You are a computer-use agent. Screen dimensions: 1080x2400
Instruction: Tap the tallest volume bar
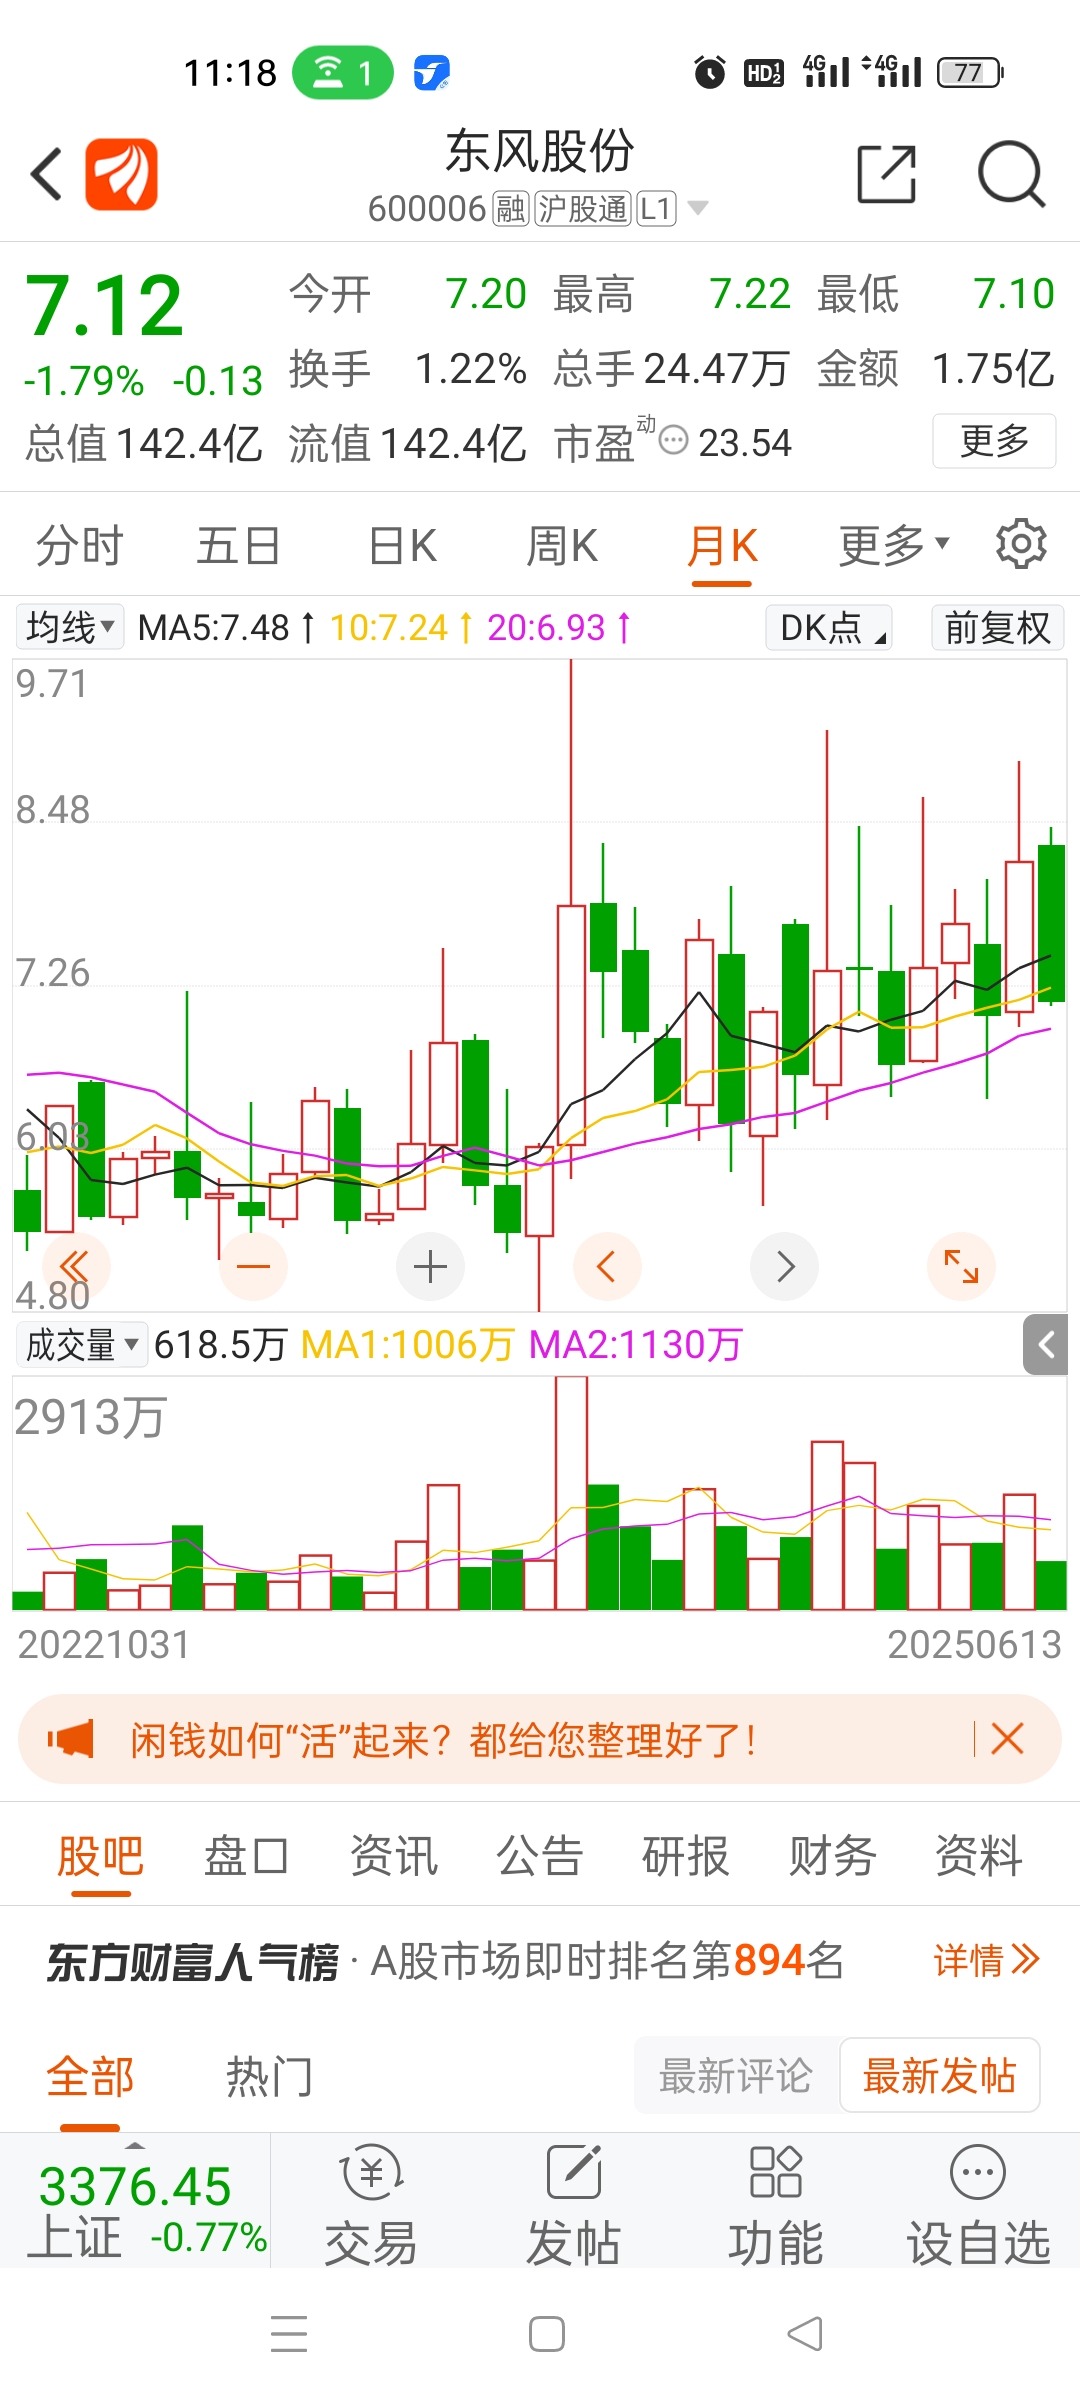pyautogui.click(x=571, y=1492)
